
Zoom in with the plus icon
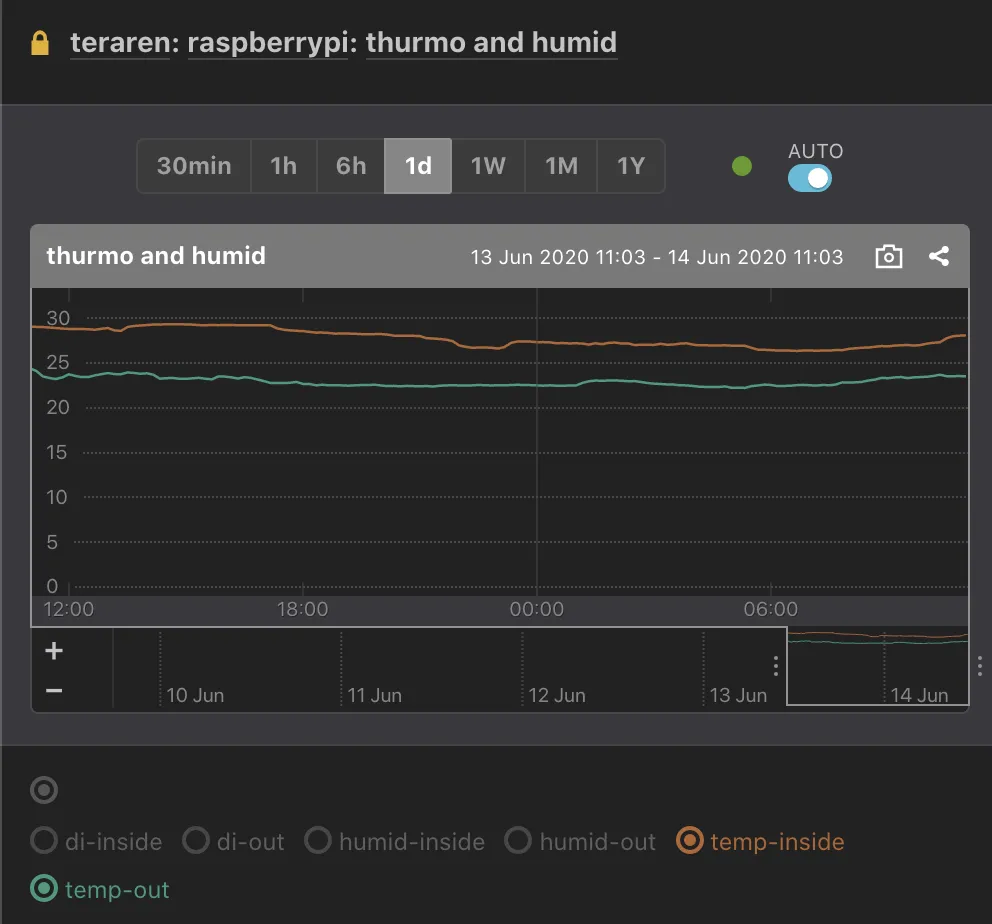[54, 652]
